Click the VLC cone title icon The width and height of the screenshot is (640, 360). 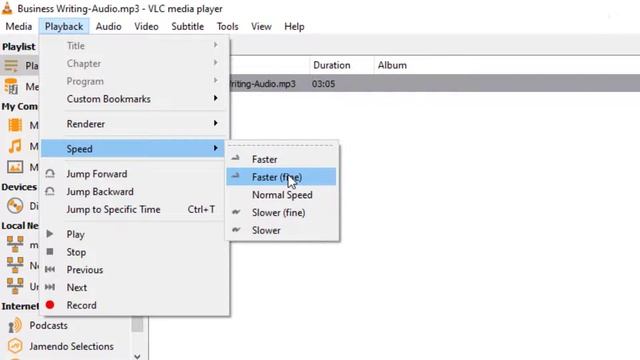click(7, 8)
